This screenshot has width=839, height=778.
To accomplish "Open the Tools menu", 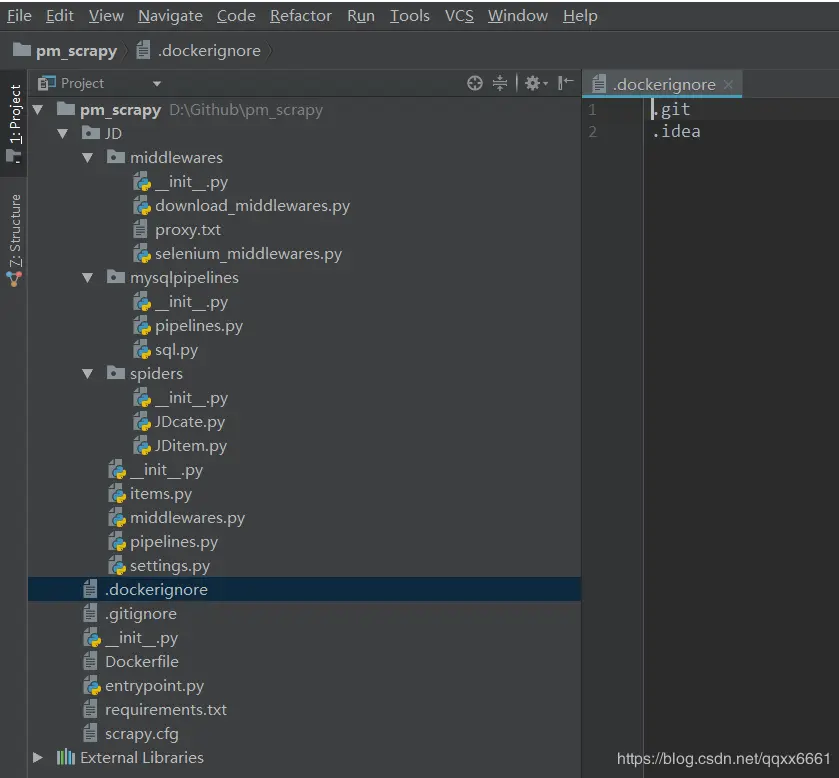I will [409, 16].
